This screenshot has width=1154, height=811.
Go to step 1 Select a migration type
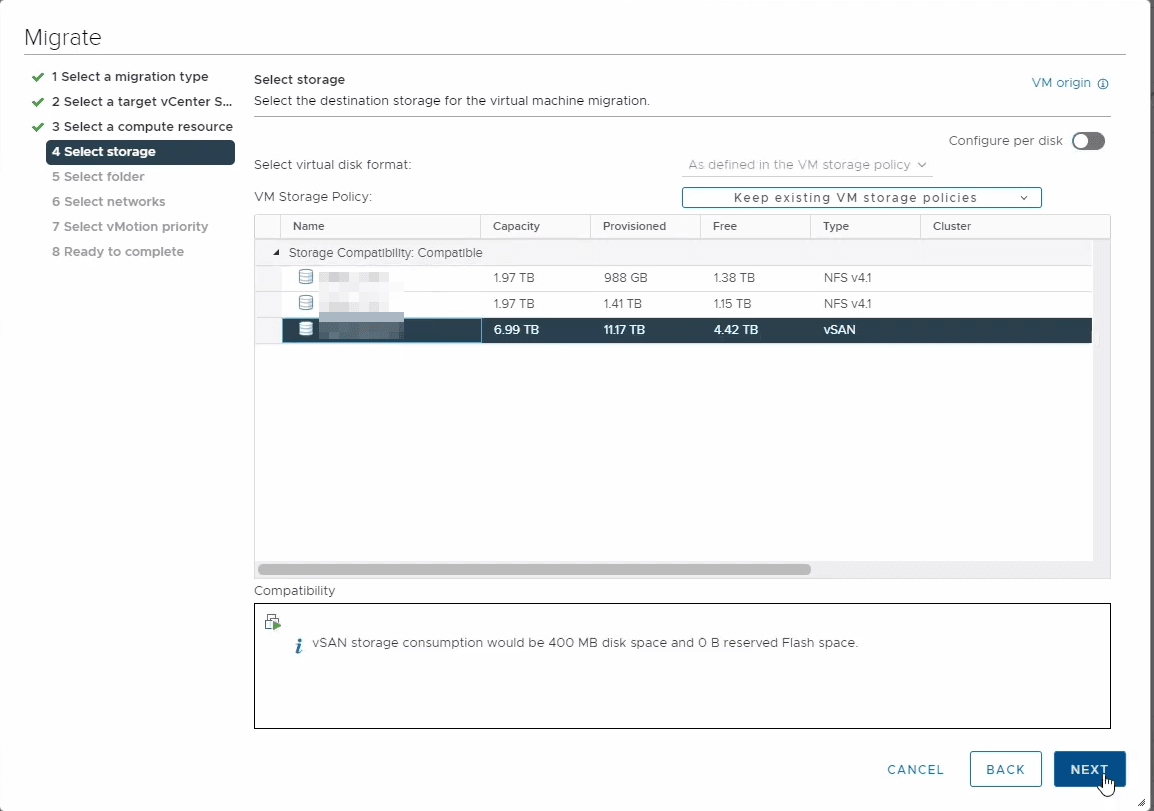tap(130, 77)
